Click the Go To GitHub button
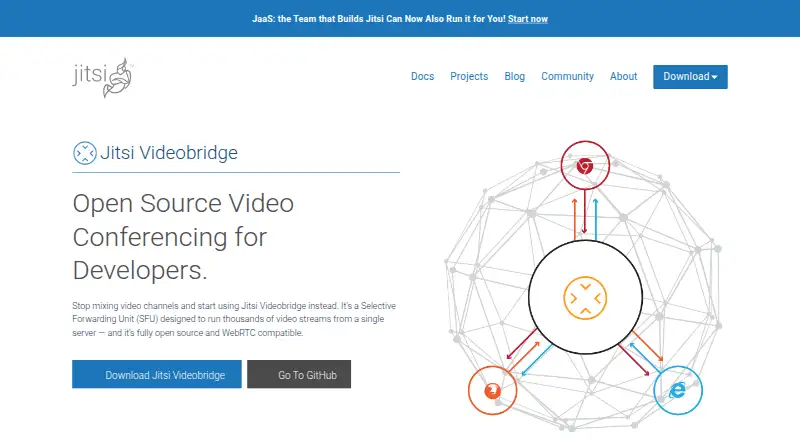The height and width of the screenshot is (440, 800). [299, 374]
